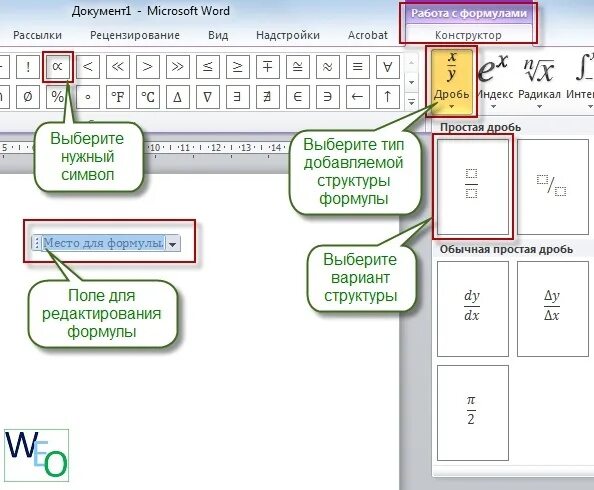Viewport: 594px width, 490px height.
Task: Insert the percent symbol
Action: point(58,97)
